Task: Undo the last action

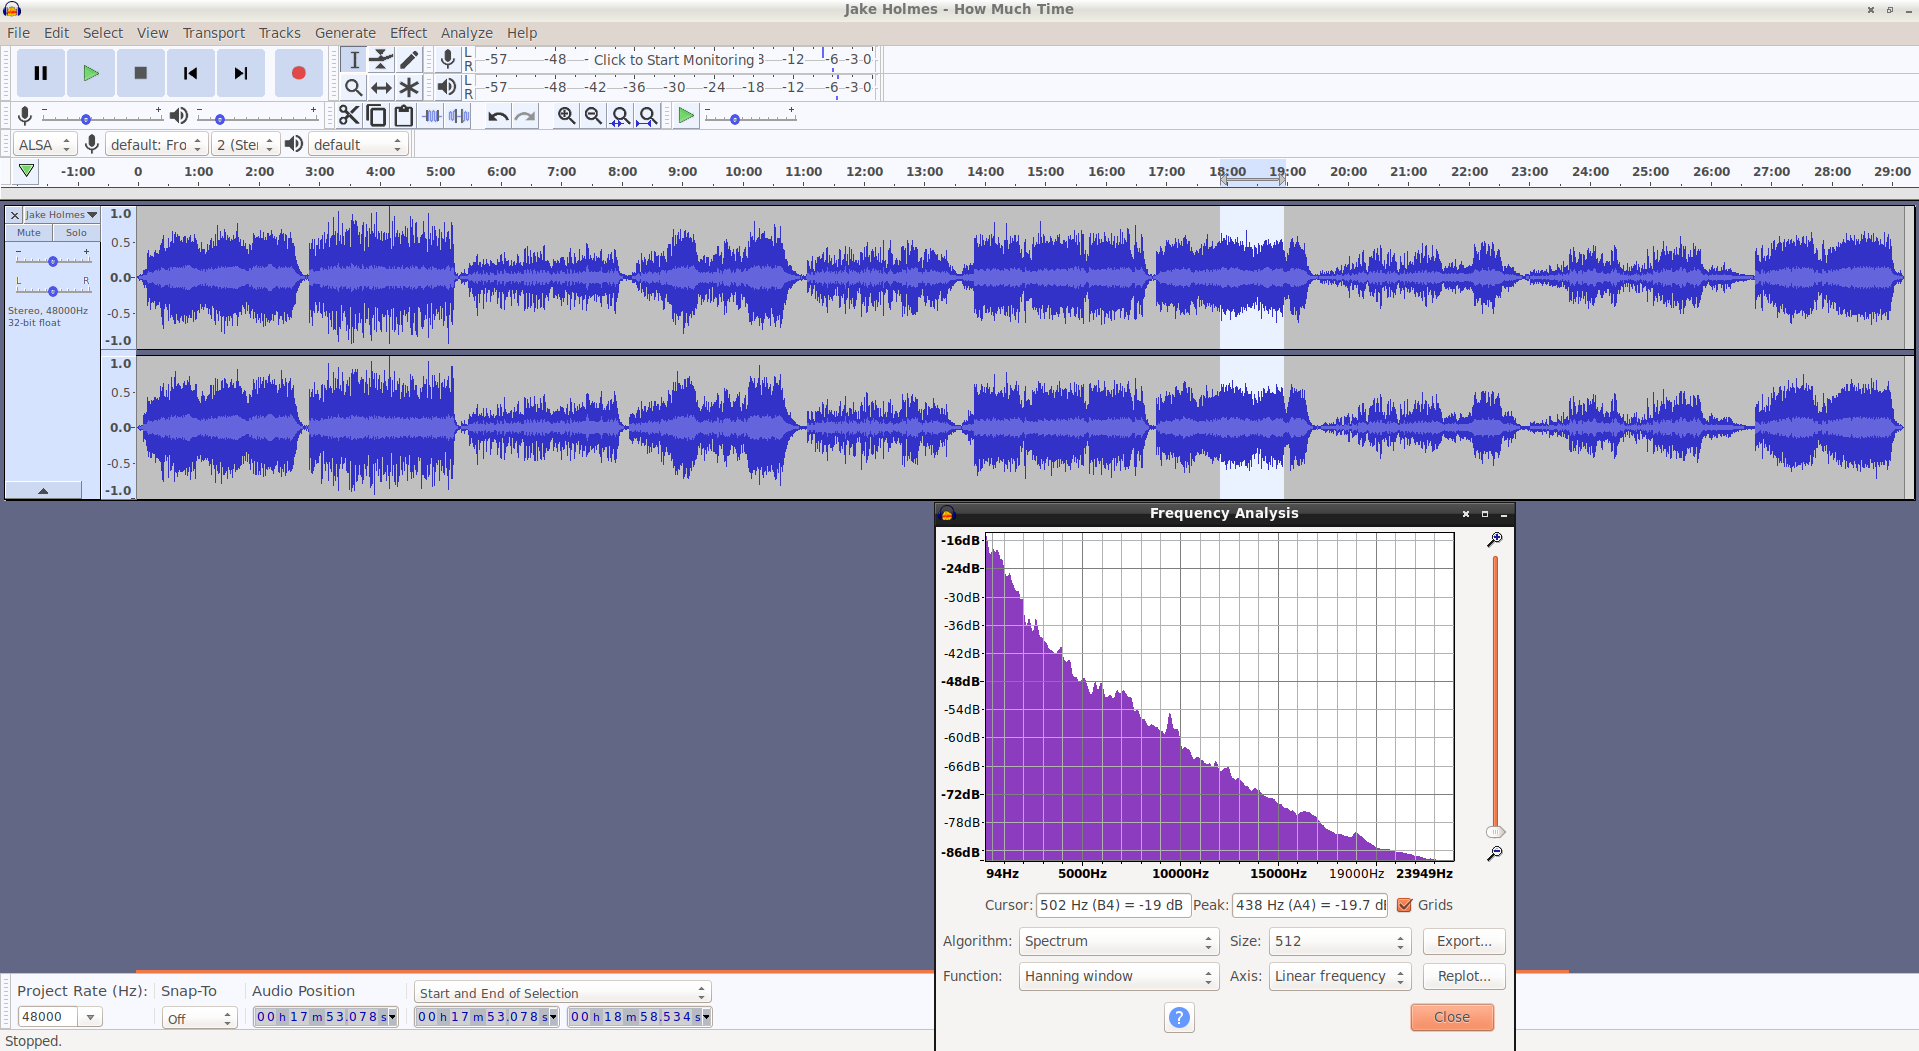Action: click(498, 116)
